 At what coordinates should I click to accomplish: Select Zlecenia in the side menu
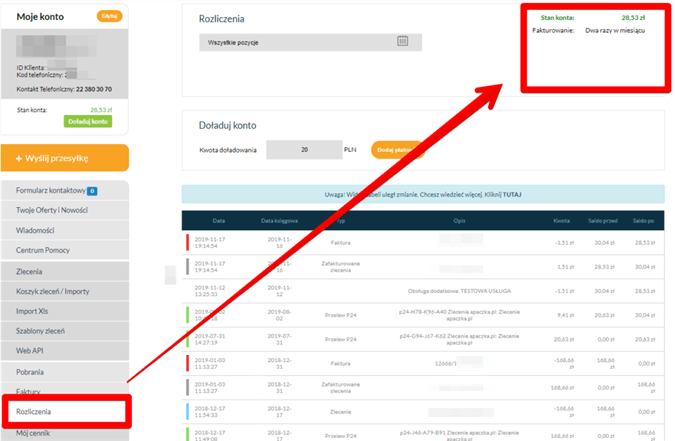tap(30, 271)
